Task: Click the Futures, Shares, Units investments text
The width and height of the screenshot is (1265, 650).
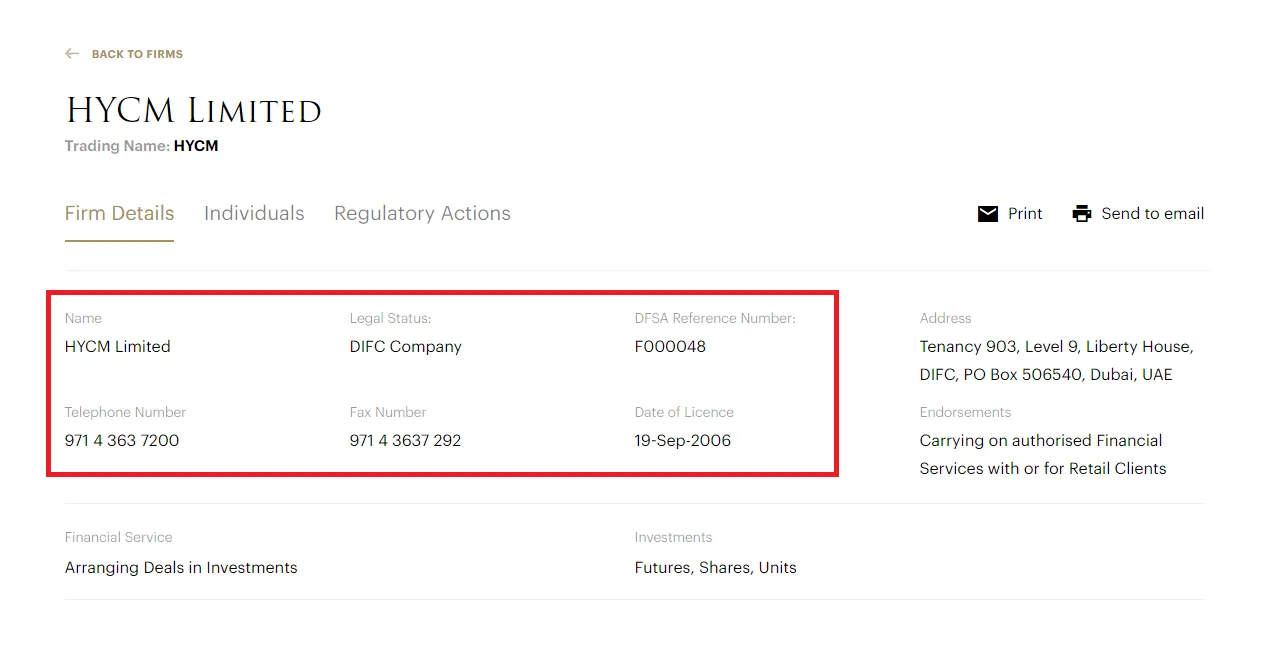Action: click(715, 568)
